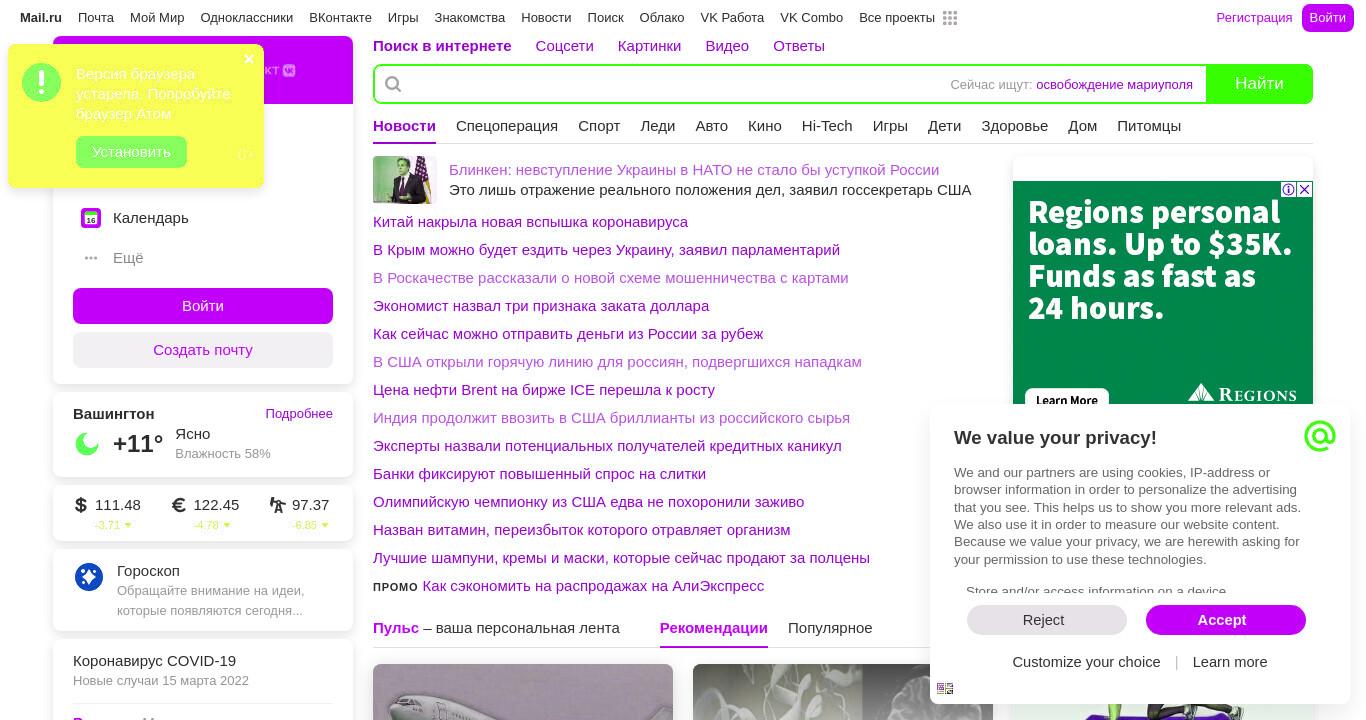The height and width of the screenshot is (720, 1366).
Task: Click the oil pump price icon
Action: coord(277,505)
